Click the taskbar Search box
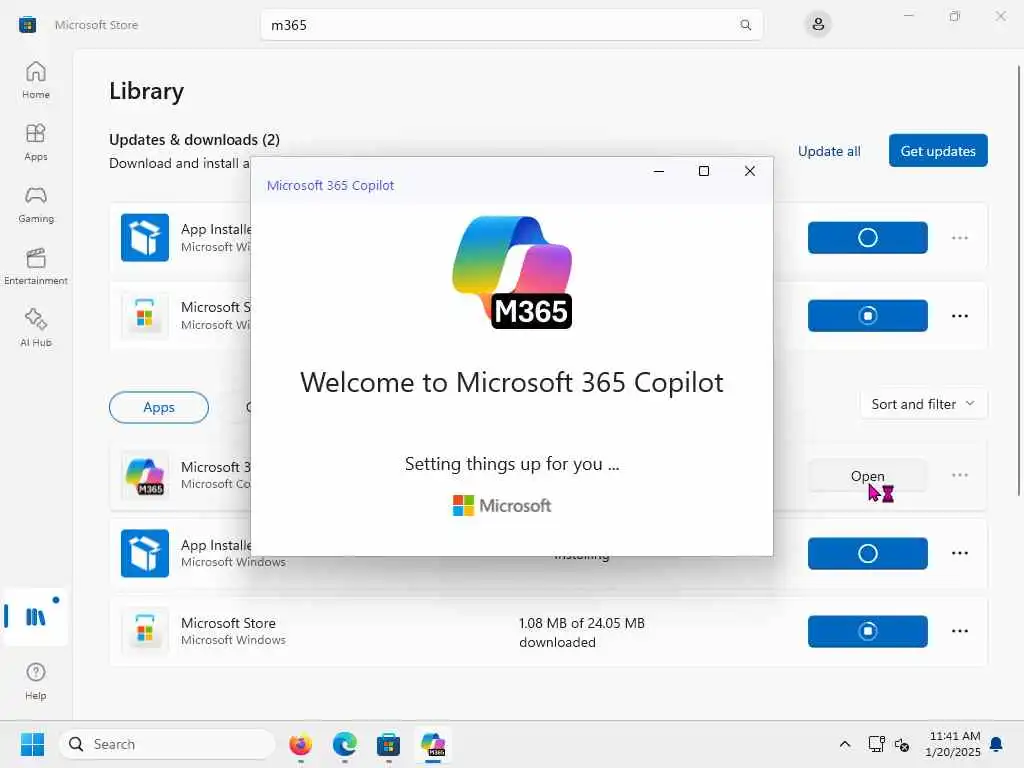 coord(167,744)
